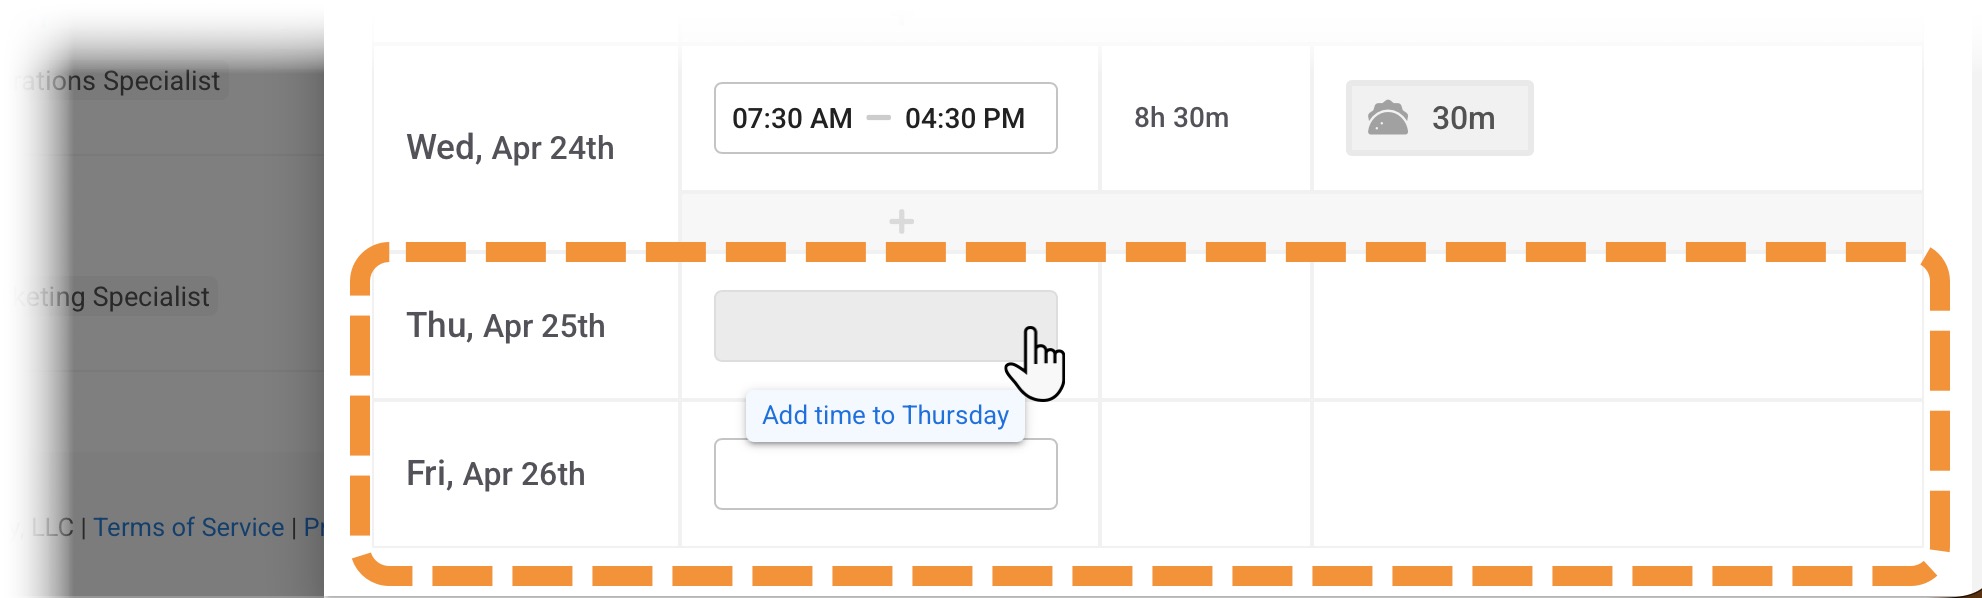This screenshot has width=1982, height=598.
Task: Click the dash between start and end times
Action: point(878,118)
